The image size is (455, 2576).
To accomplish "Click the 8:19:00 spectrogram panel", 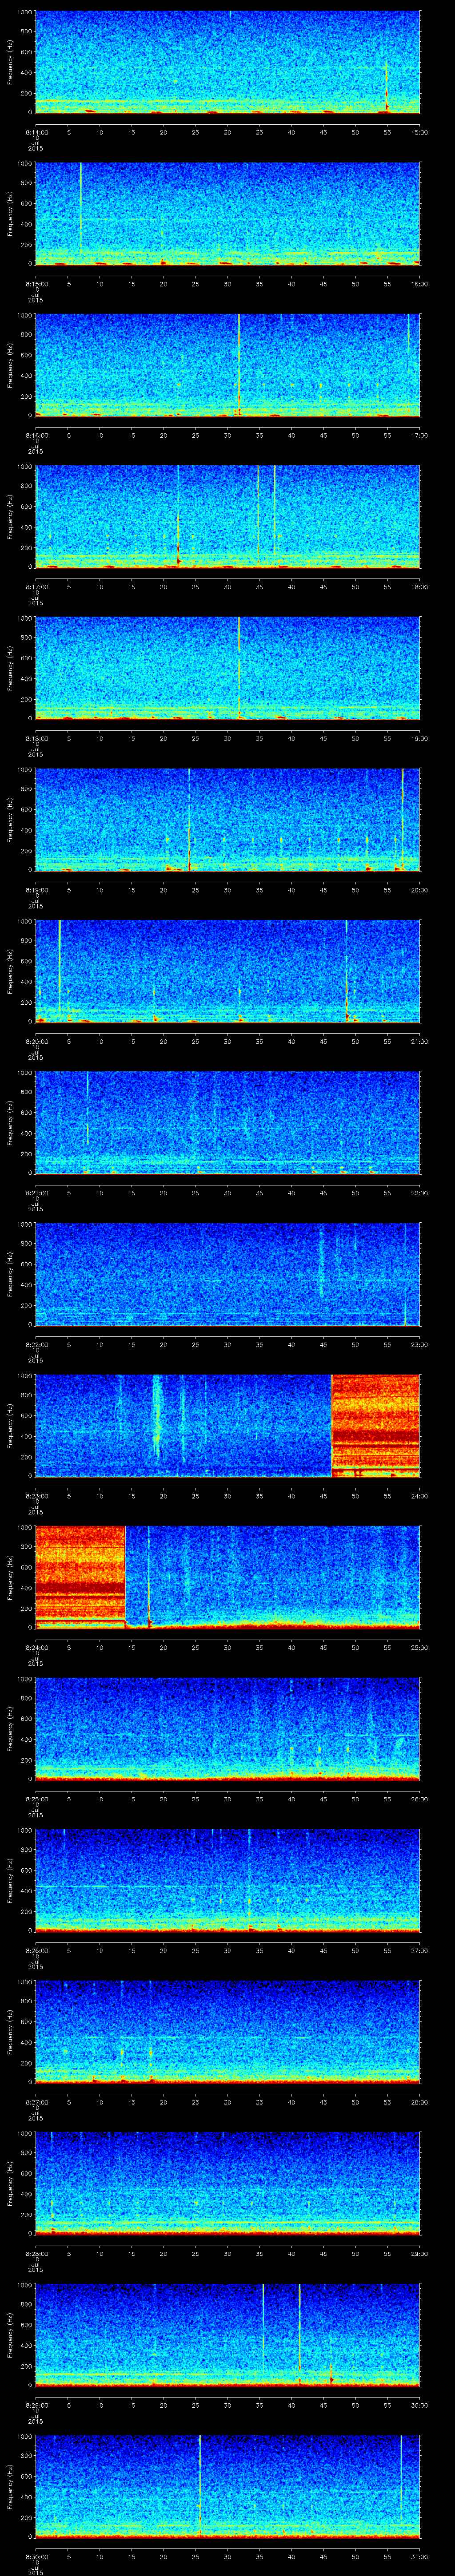I will coord(227,820).
